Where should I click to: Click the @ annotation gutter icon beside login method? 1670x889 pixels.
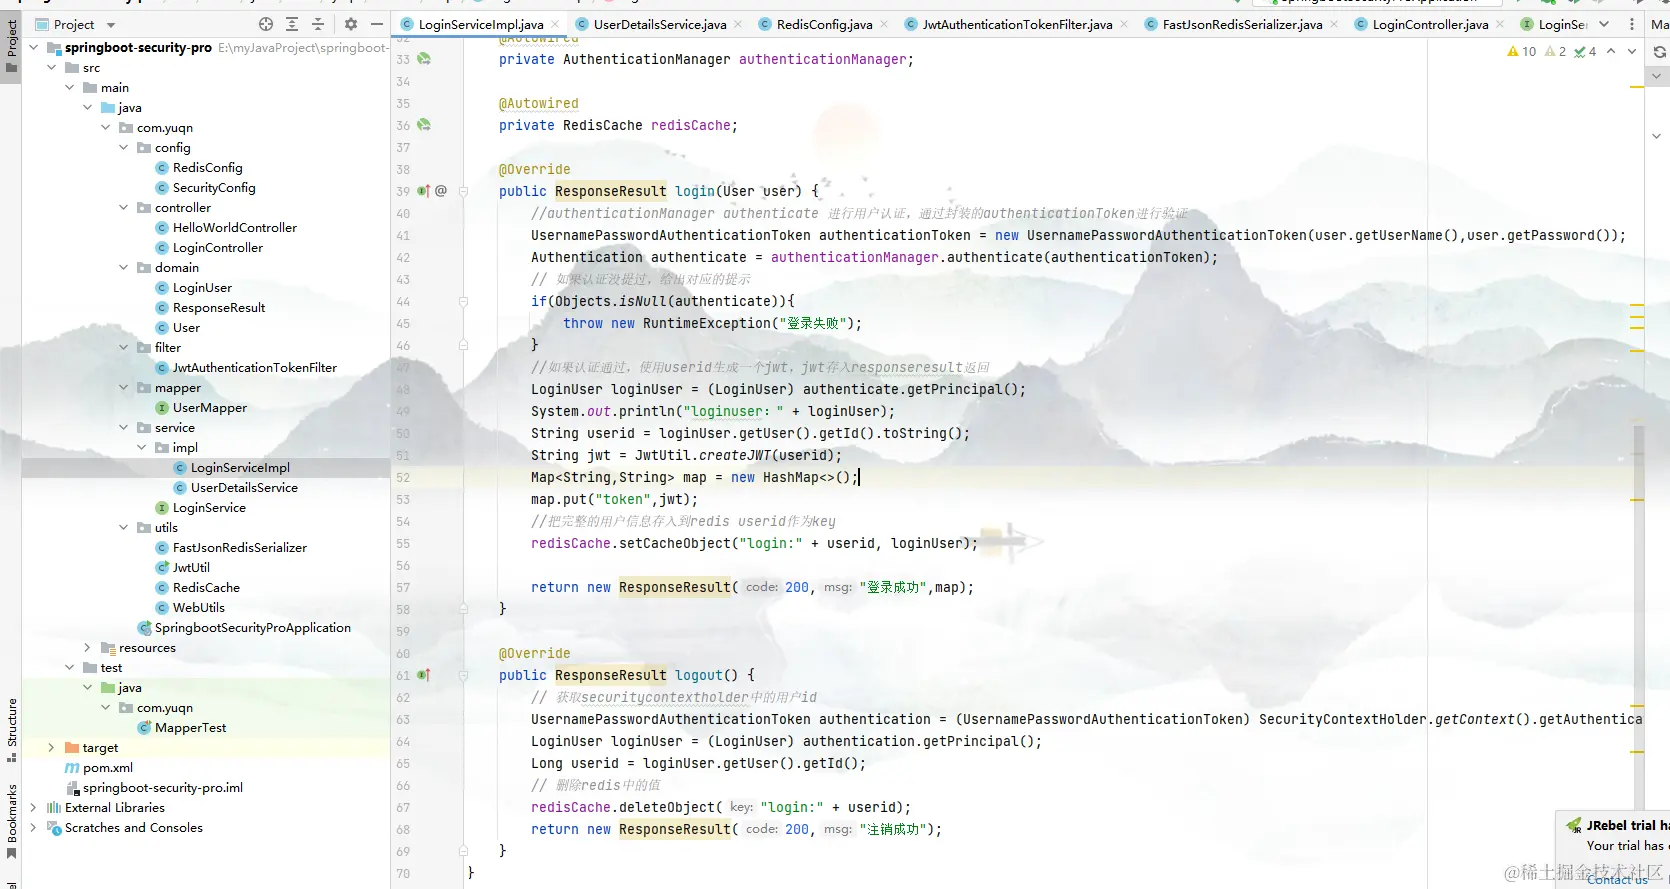pyautogui.click(x=441, y=191)
